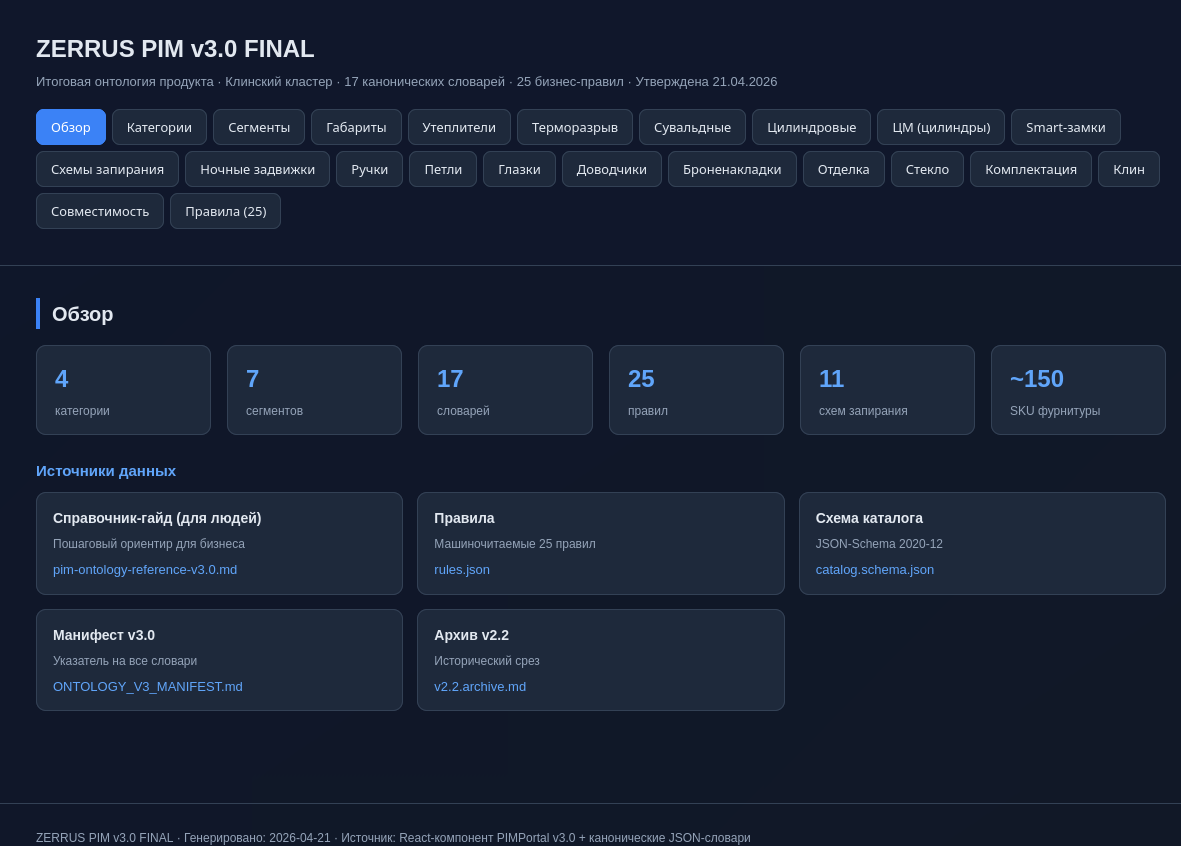Open ONTOLOGY_V3_MANIFEST.md link

tap(148, 687)
